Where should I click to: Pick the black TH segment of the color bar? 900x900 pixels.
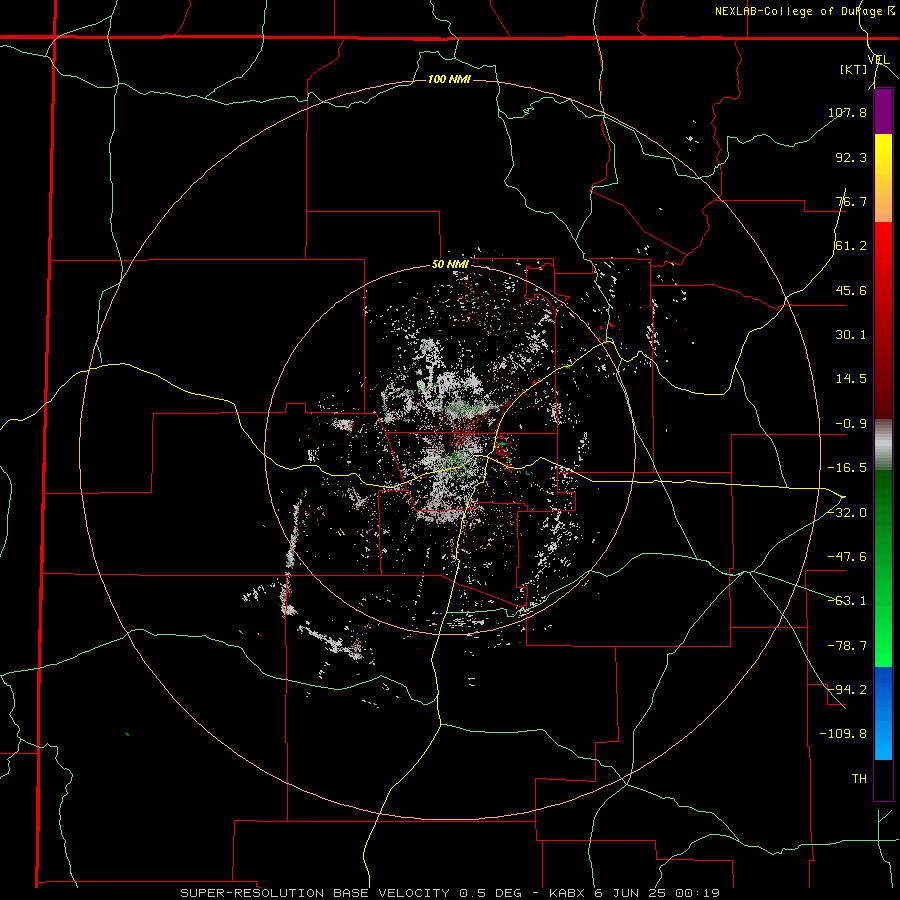tap(883, 779)
